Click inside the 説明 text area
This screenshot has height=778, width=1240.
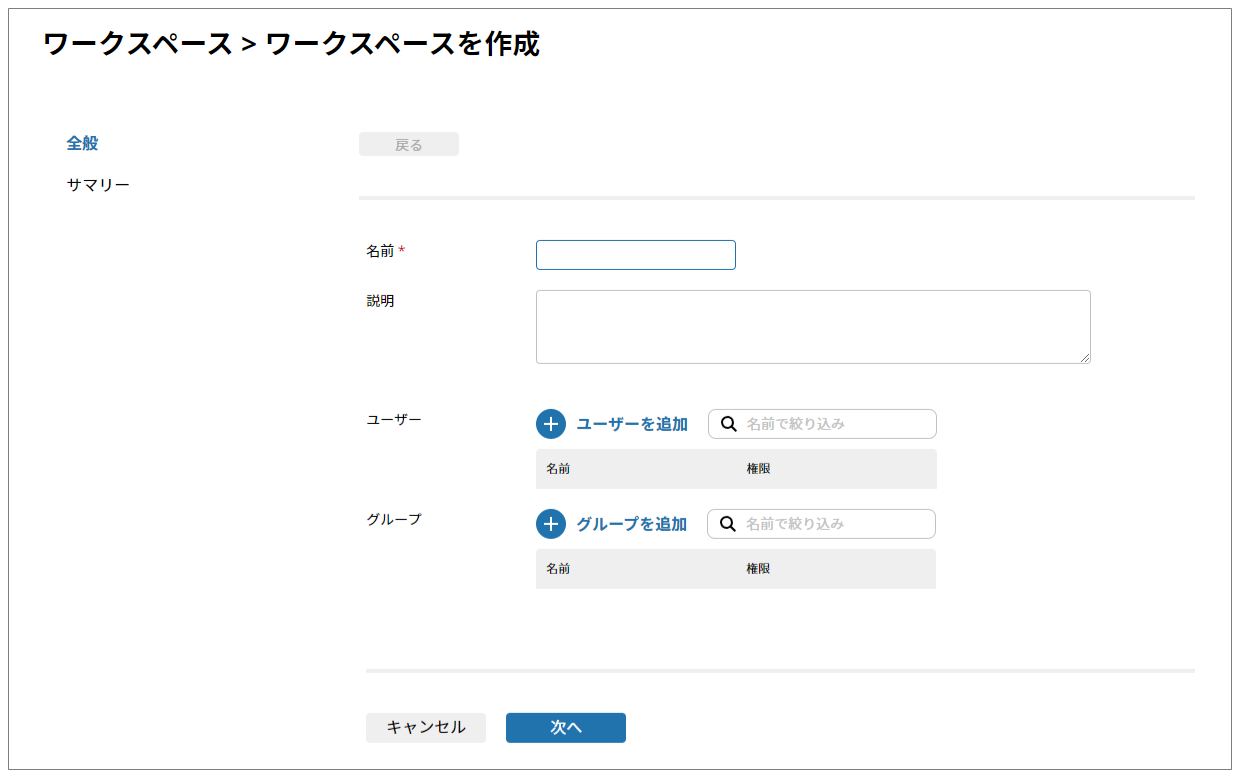pos(812,327)
